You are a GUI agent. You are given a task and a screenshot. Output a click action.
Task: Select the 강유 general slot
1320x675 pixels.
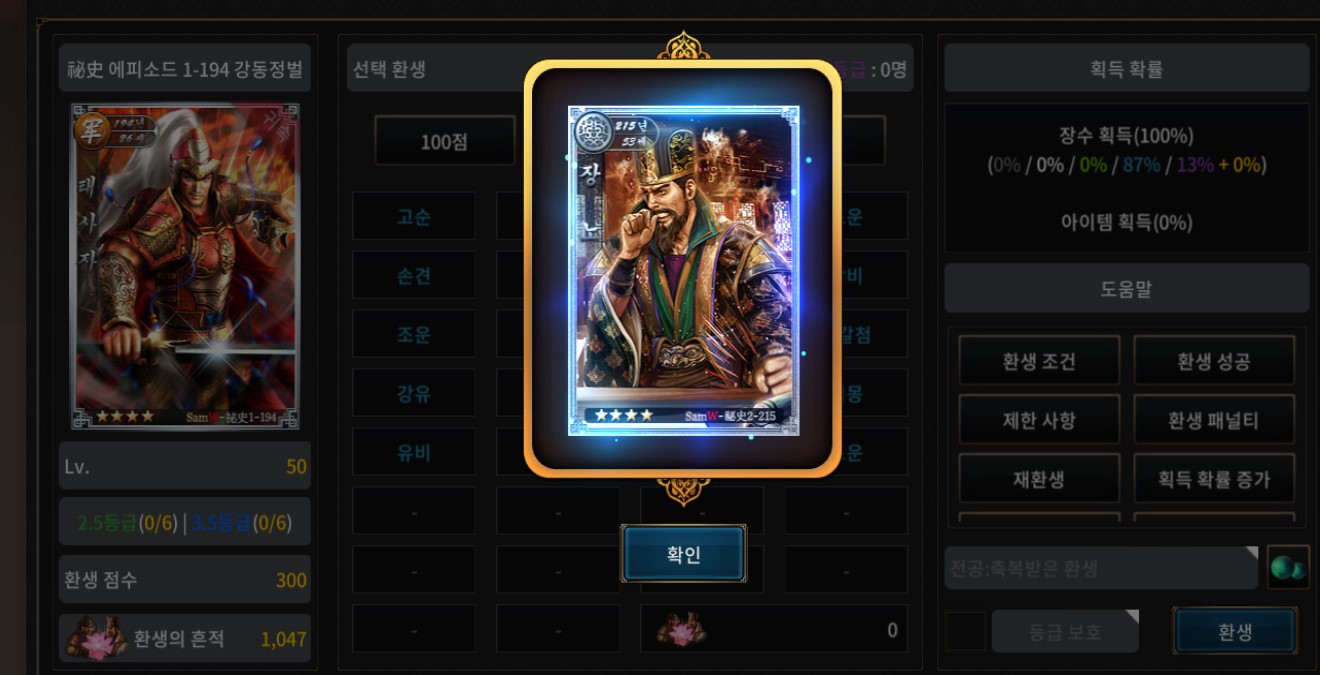414,394
